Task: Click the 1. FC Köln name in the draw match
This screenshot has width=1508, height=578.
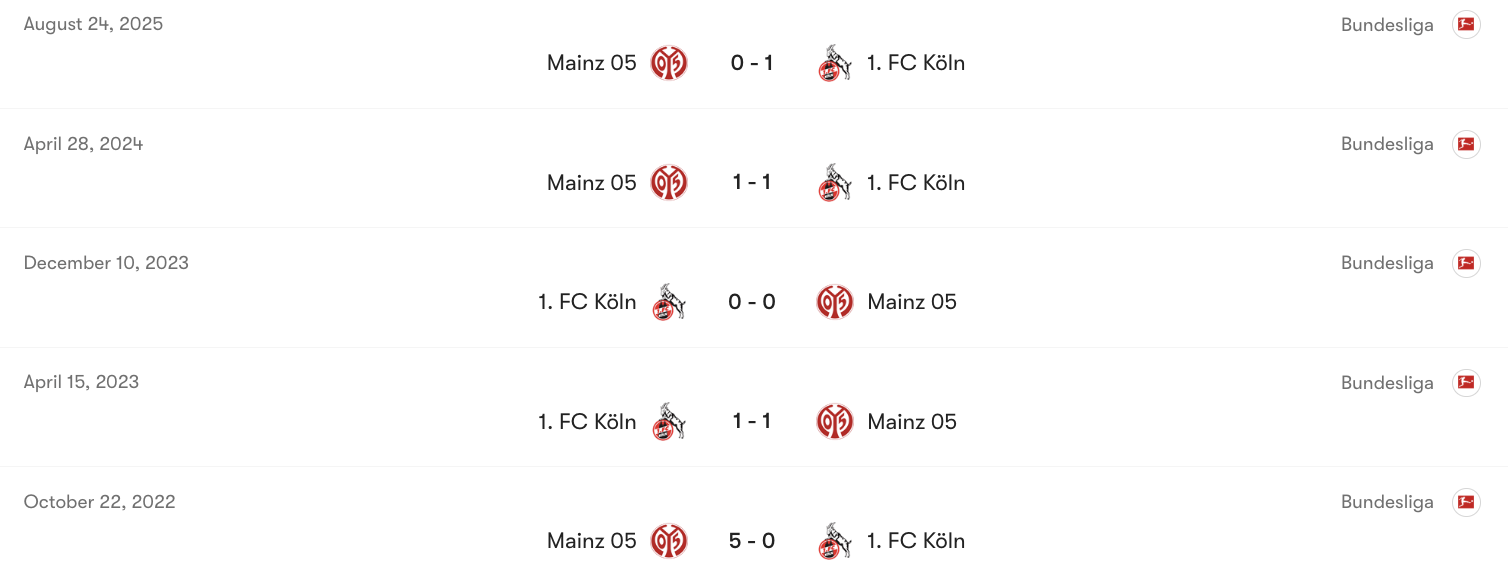Action: [x=915, y=182]
